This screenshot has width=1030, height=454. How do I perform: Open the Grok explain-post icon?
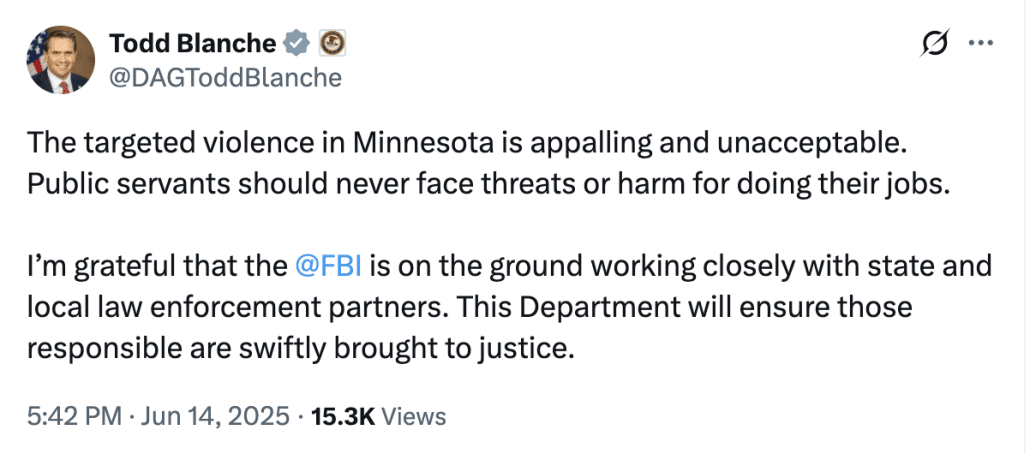click(x=936, y=43)
